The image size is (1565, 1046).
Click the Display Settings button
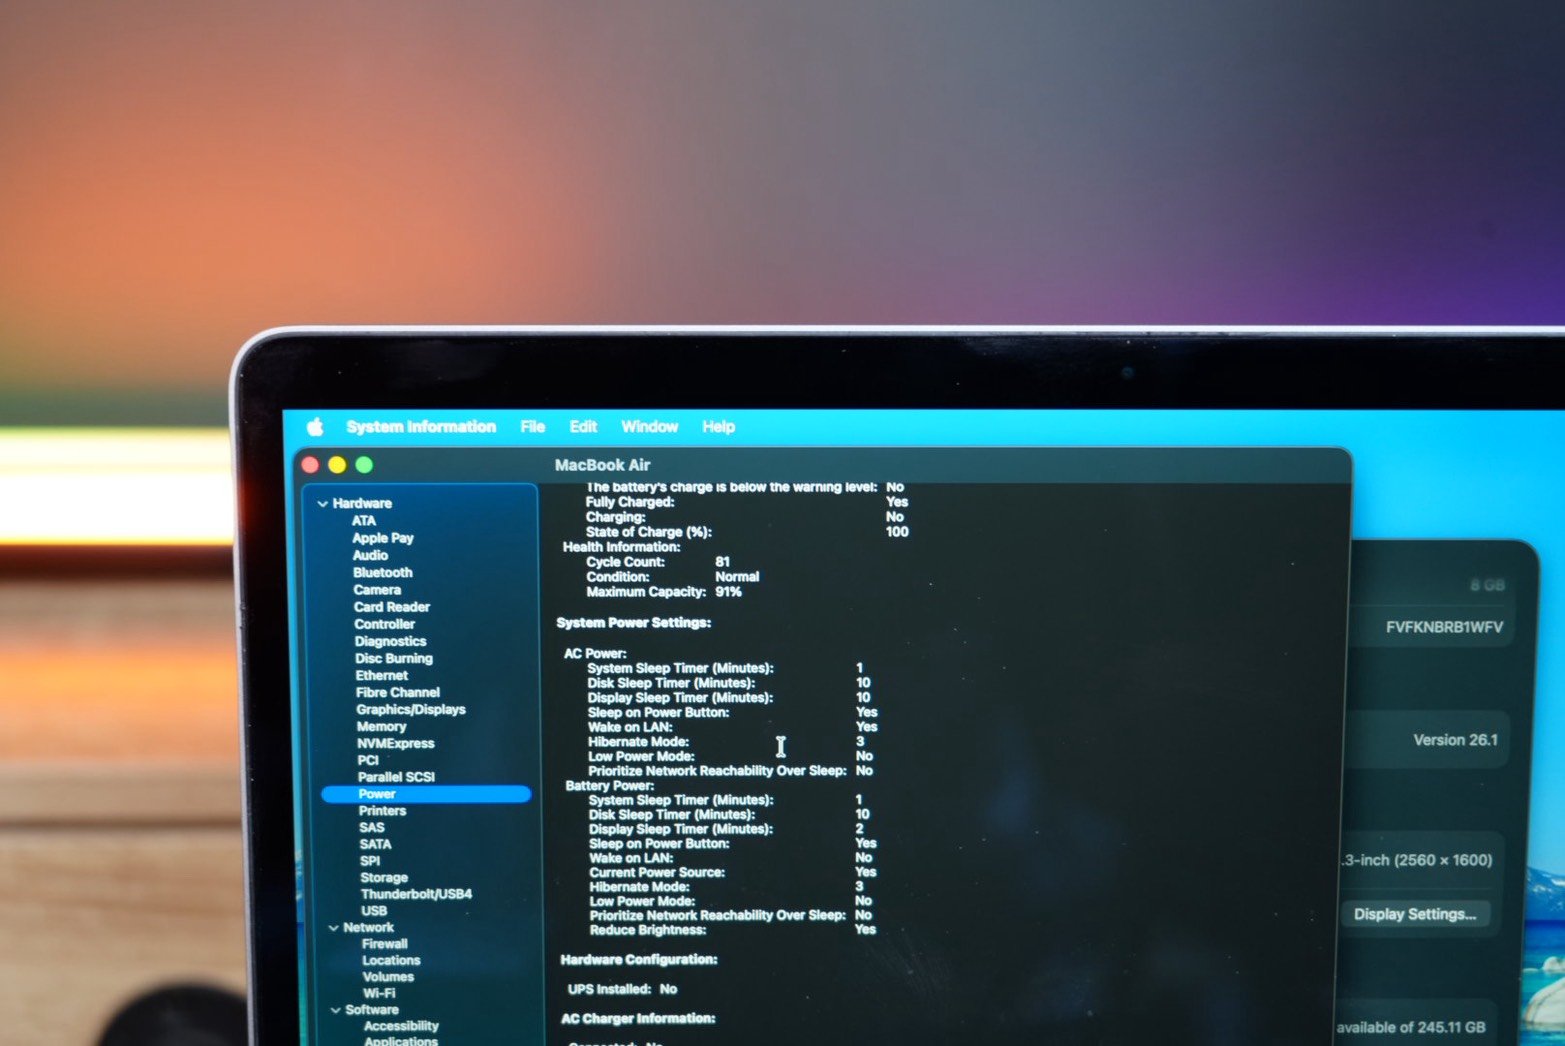[x=1414, y=914]
